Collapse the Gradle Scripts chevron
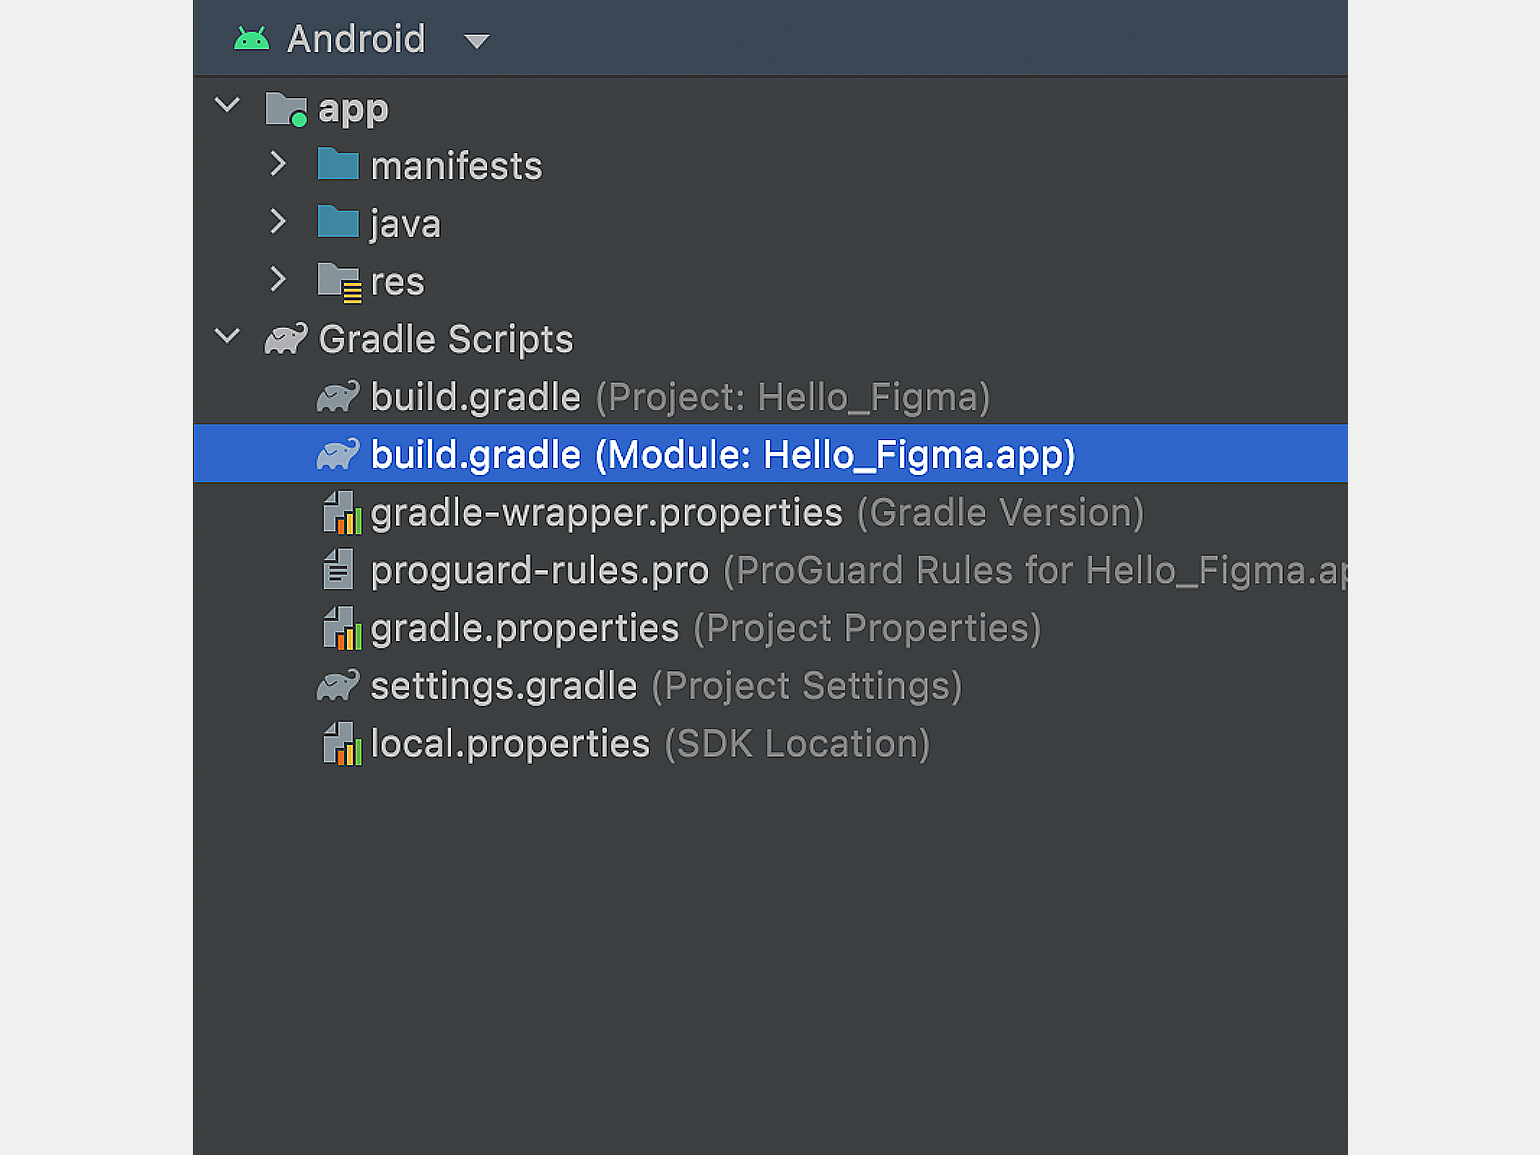 click(228, 337)
